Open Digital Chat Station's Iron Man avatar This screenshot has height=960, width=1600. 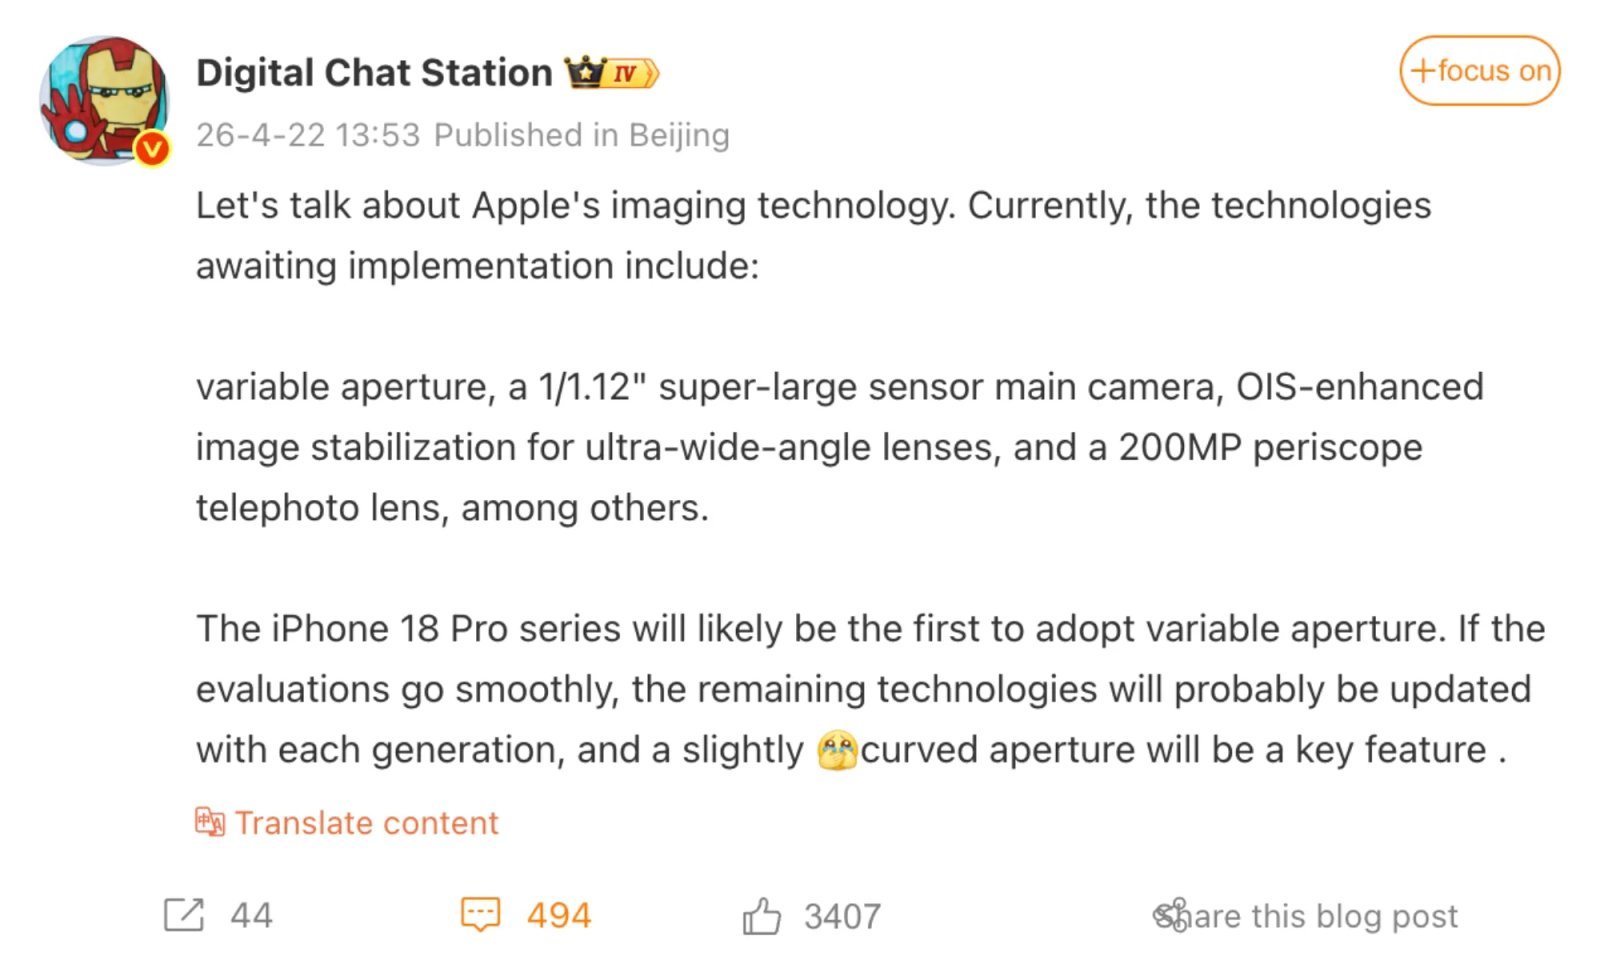[103, 99]
